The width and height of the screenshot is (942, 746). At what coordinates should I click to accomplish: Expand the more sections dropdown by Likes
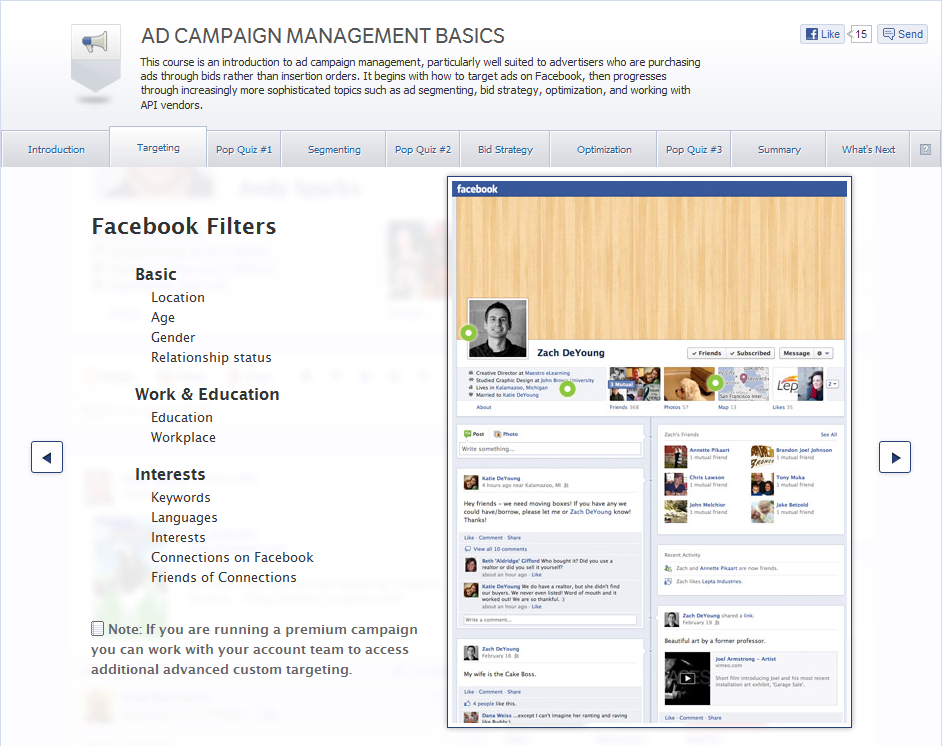coord(833,384)
